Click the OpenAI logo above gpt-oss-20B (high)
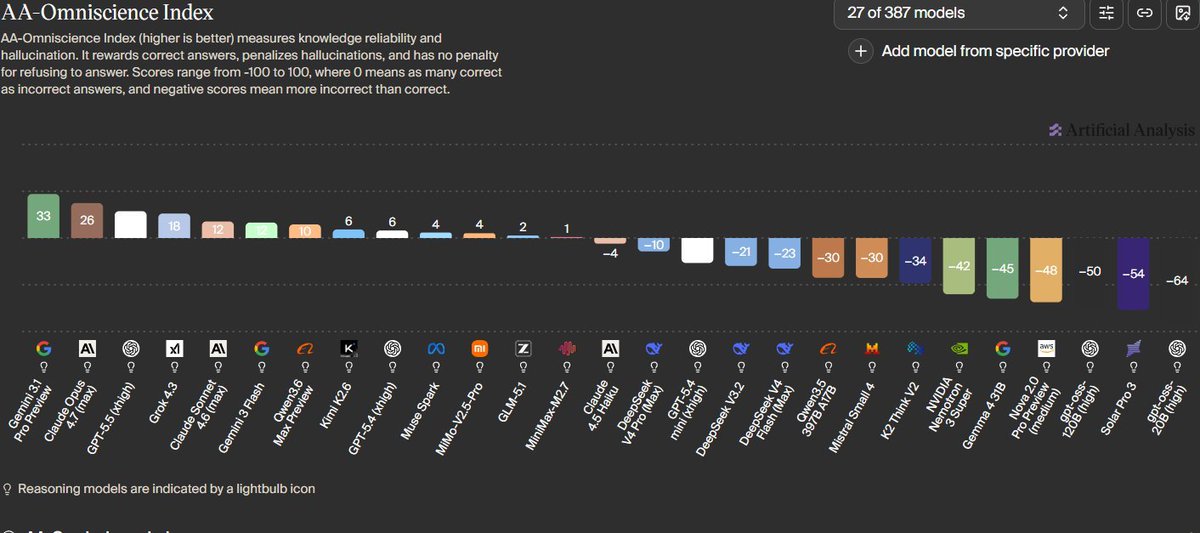Image resolution: width=1200 pixels, height=533 pixels. click(x=1177, y=349)
